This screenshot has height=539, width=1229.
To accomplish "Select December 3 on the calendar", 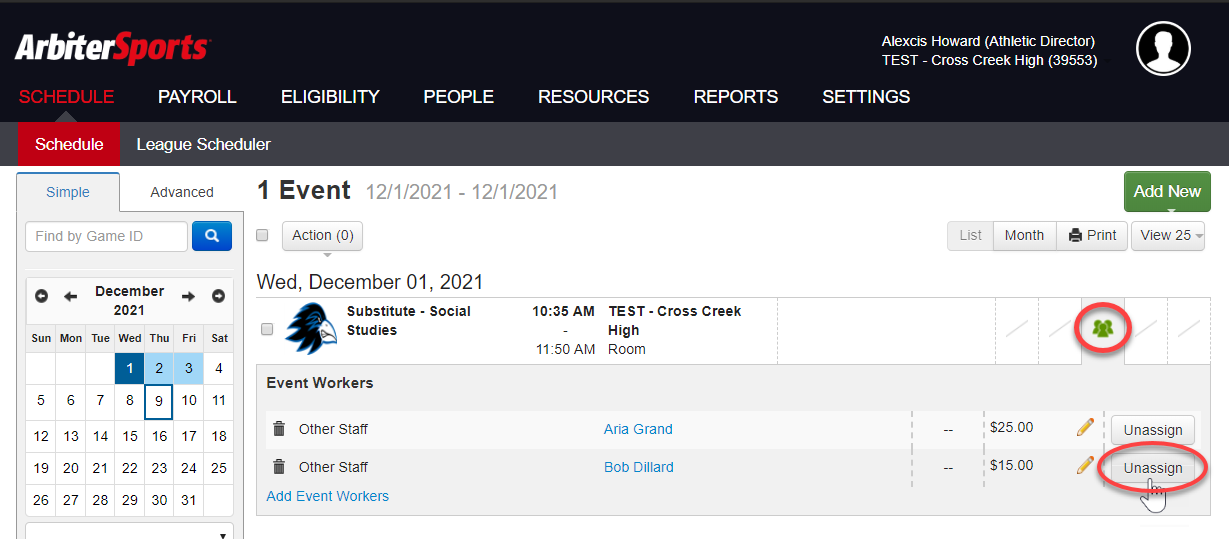I will click(x=189, y=368).
